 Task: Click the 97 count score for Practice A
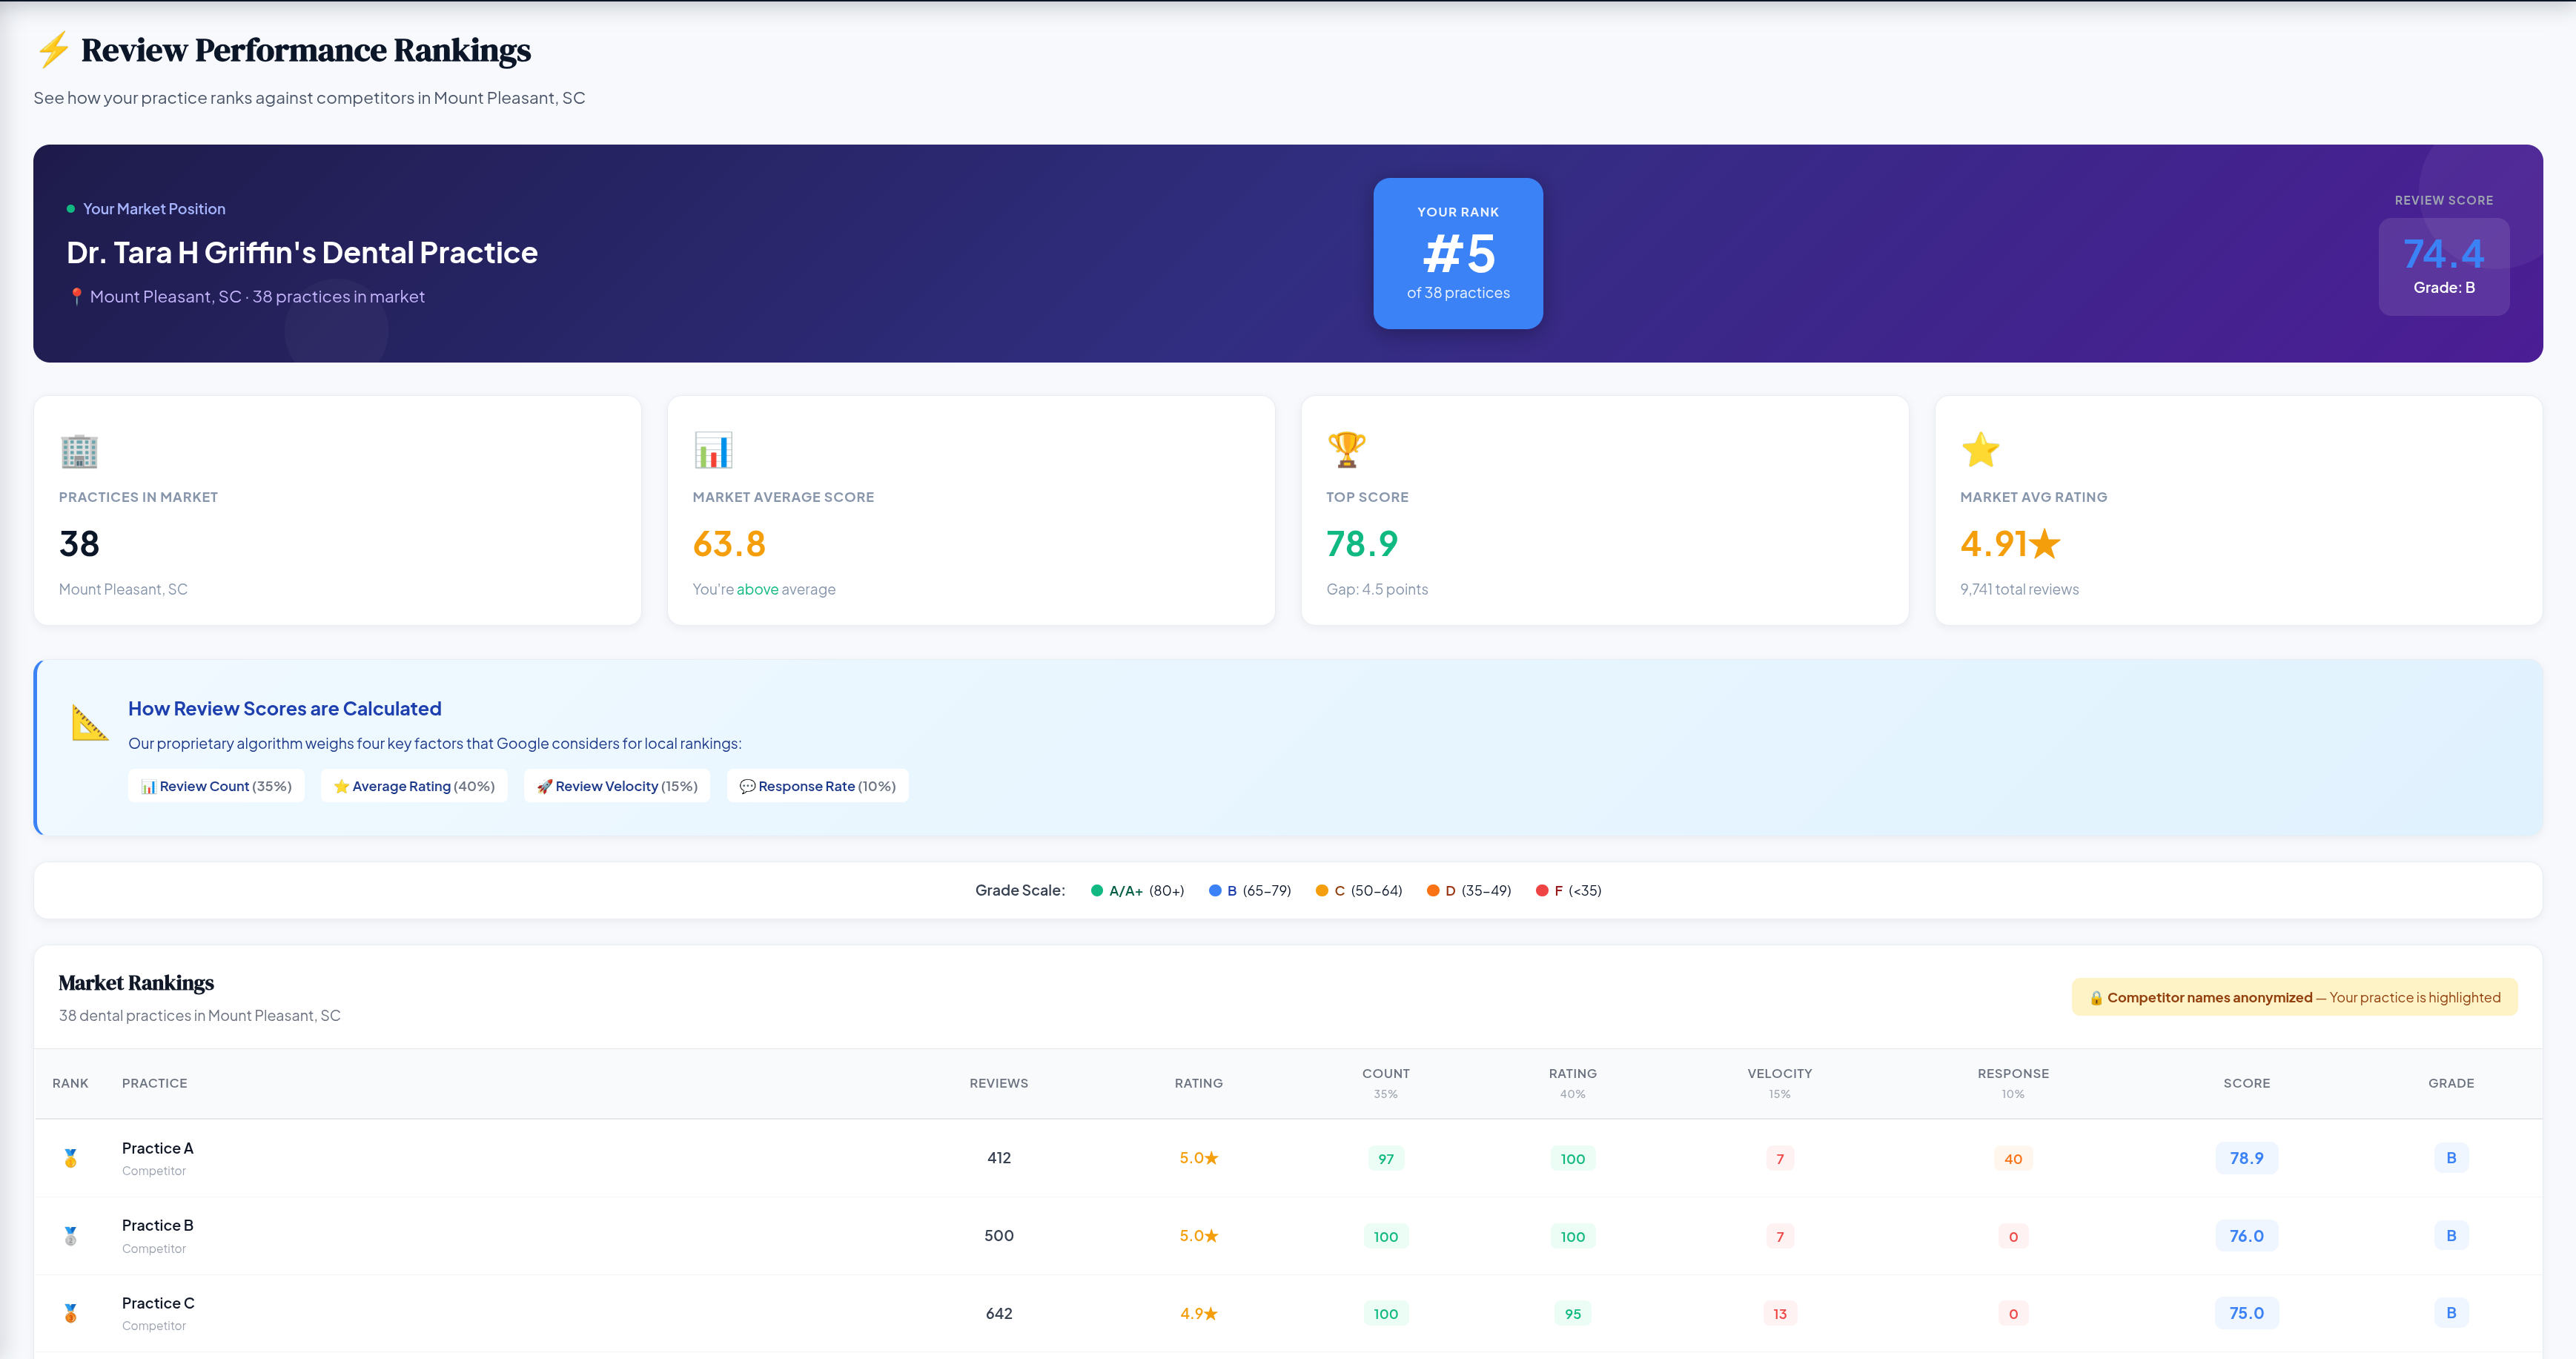coord(1386,1159)
